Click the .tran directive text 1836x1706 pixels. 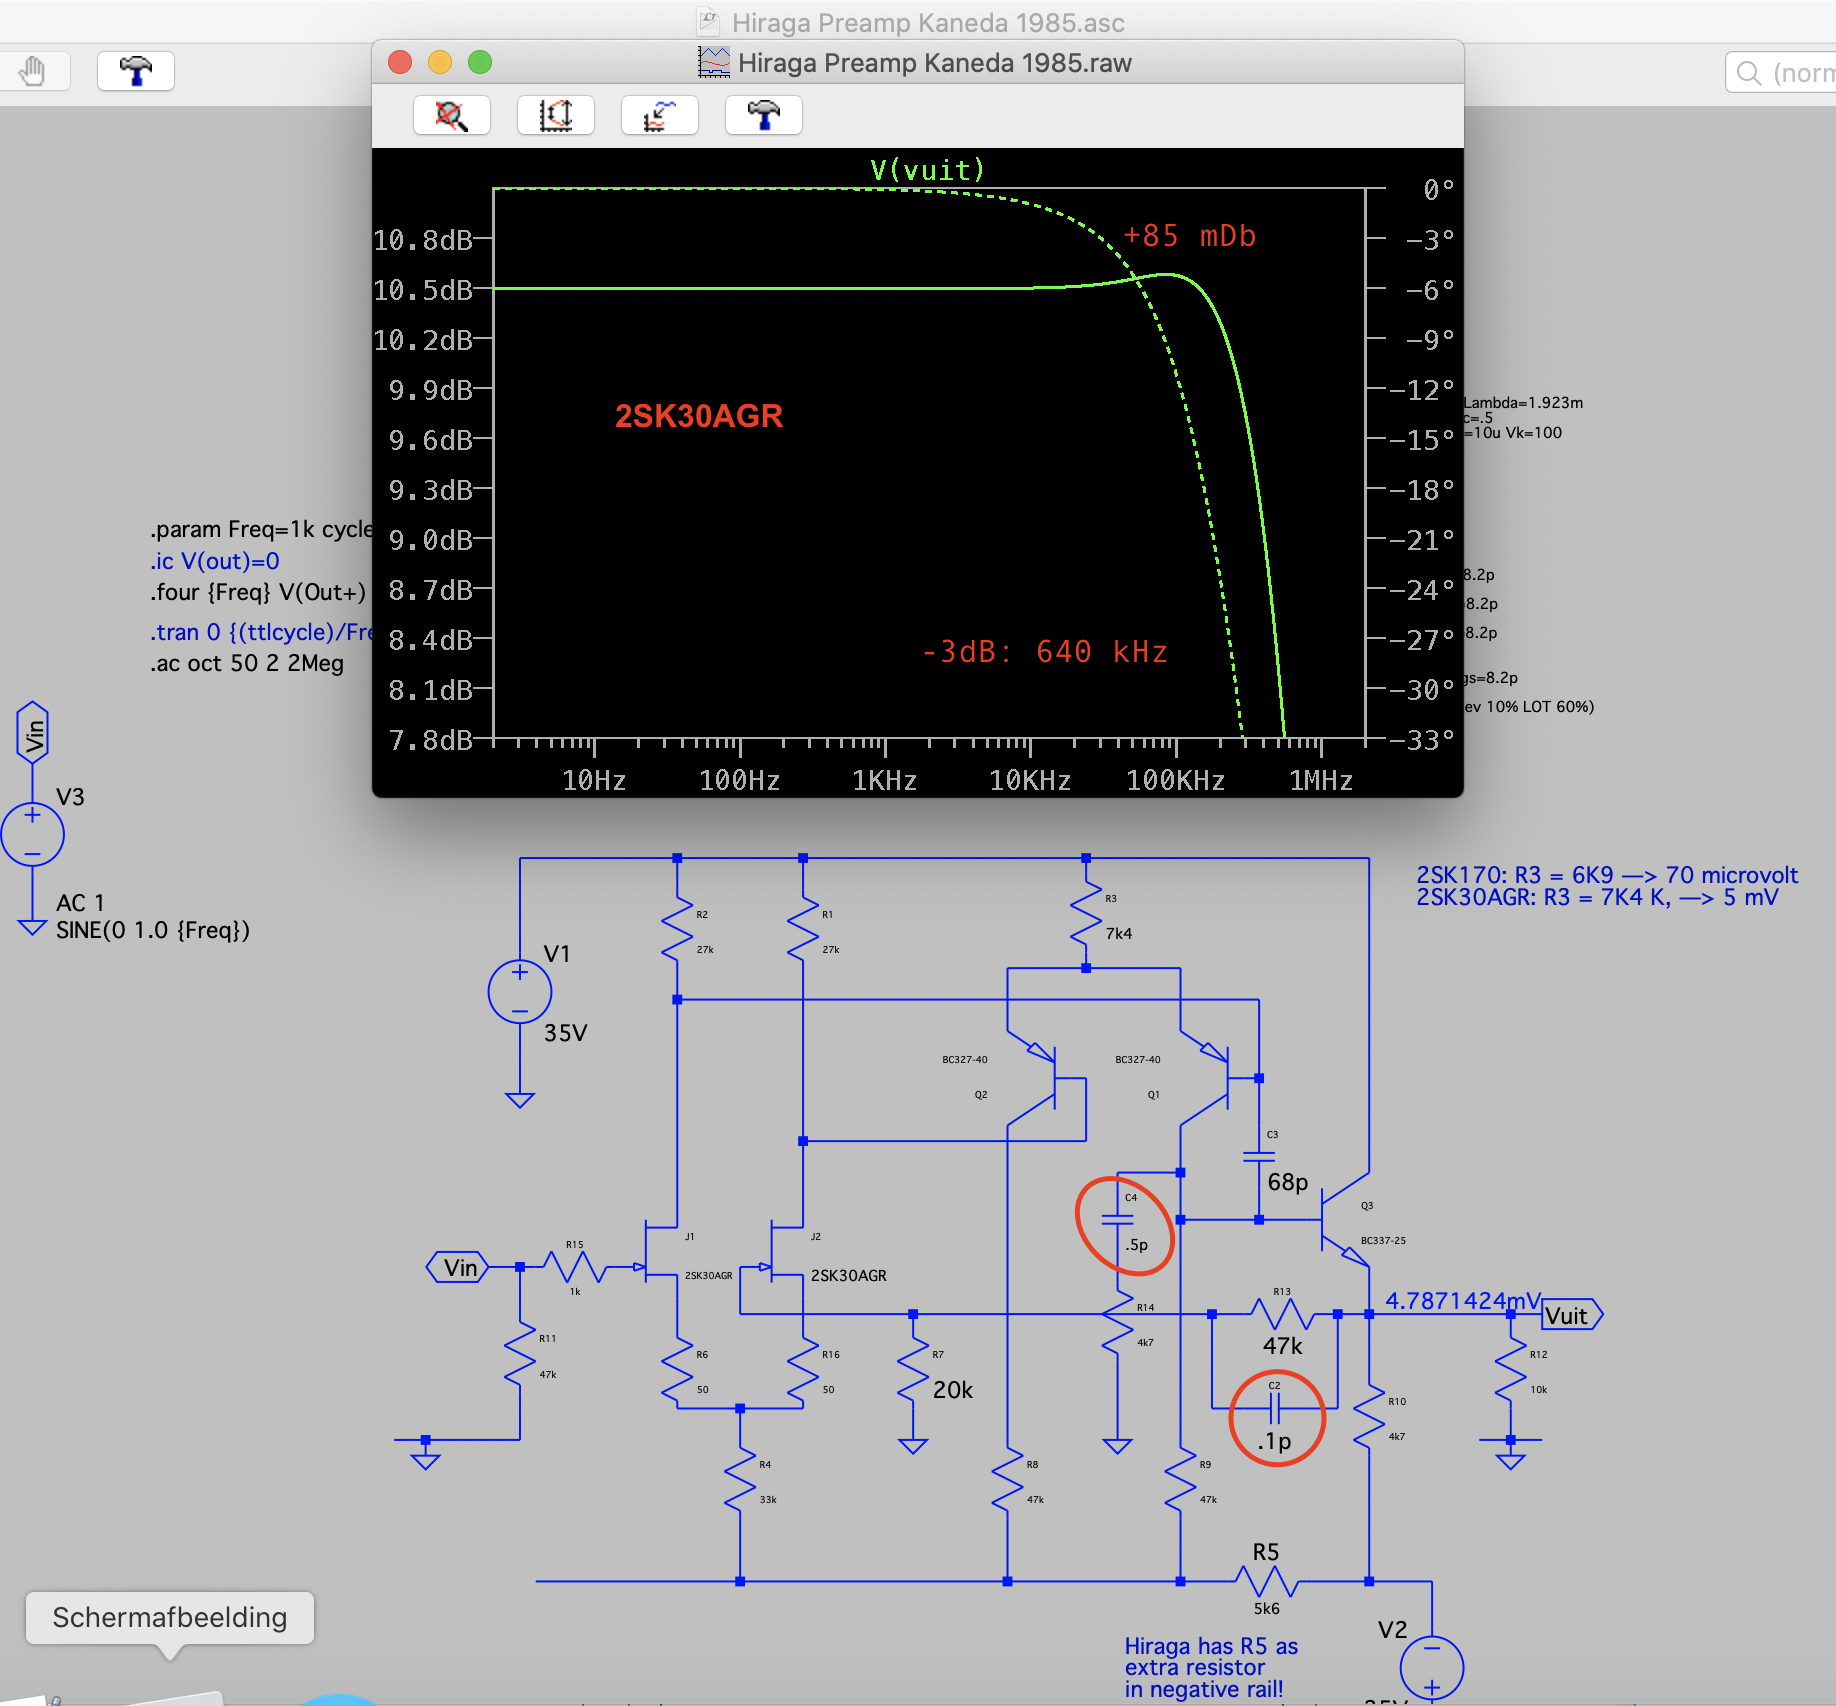pyautogui.click(x=260, y=632)
